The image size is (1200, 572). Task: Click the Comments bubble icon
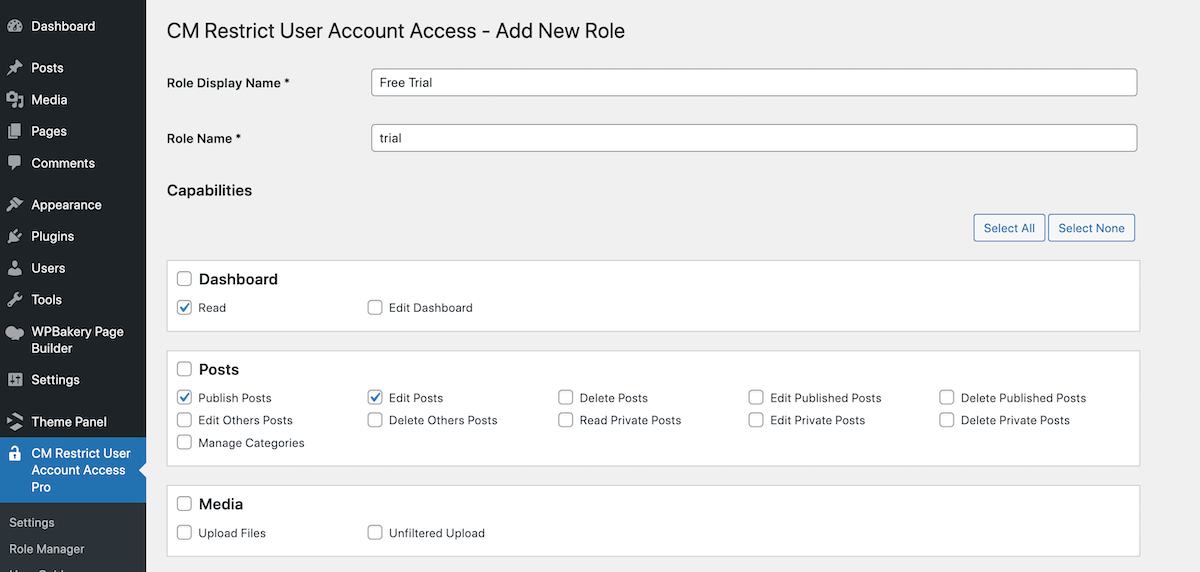point(14,163)
